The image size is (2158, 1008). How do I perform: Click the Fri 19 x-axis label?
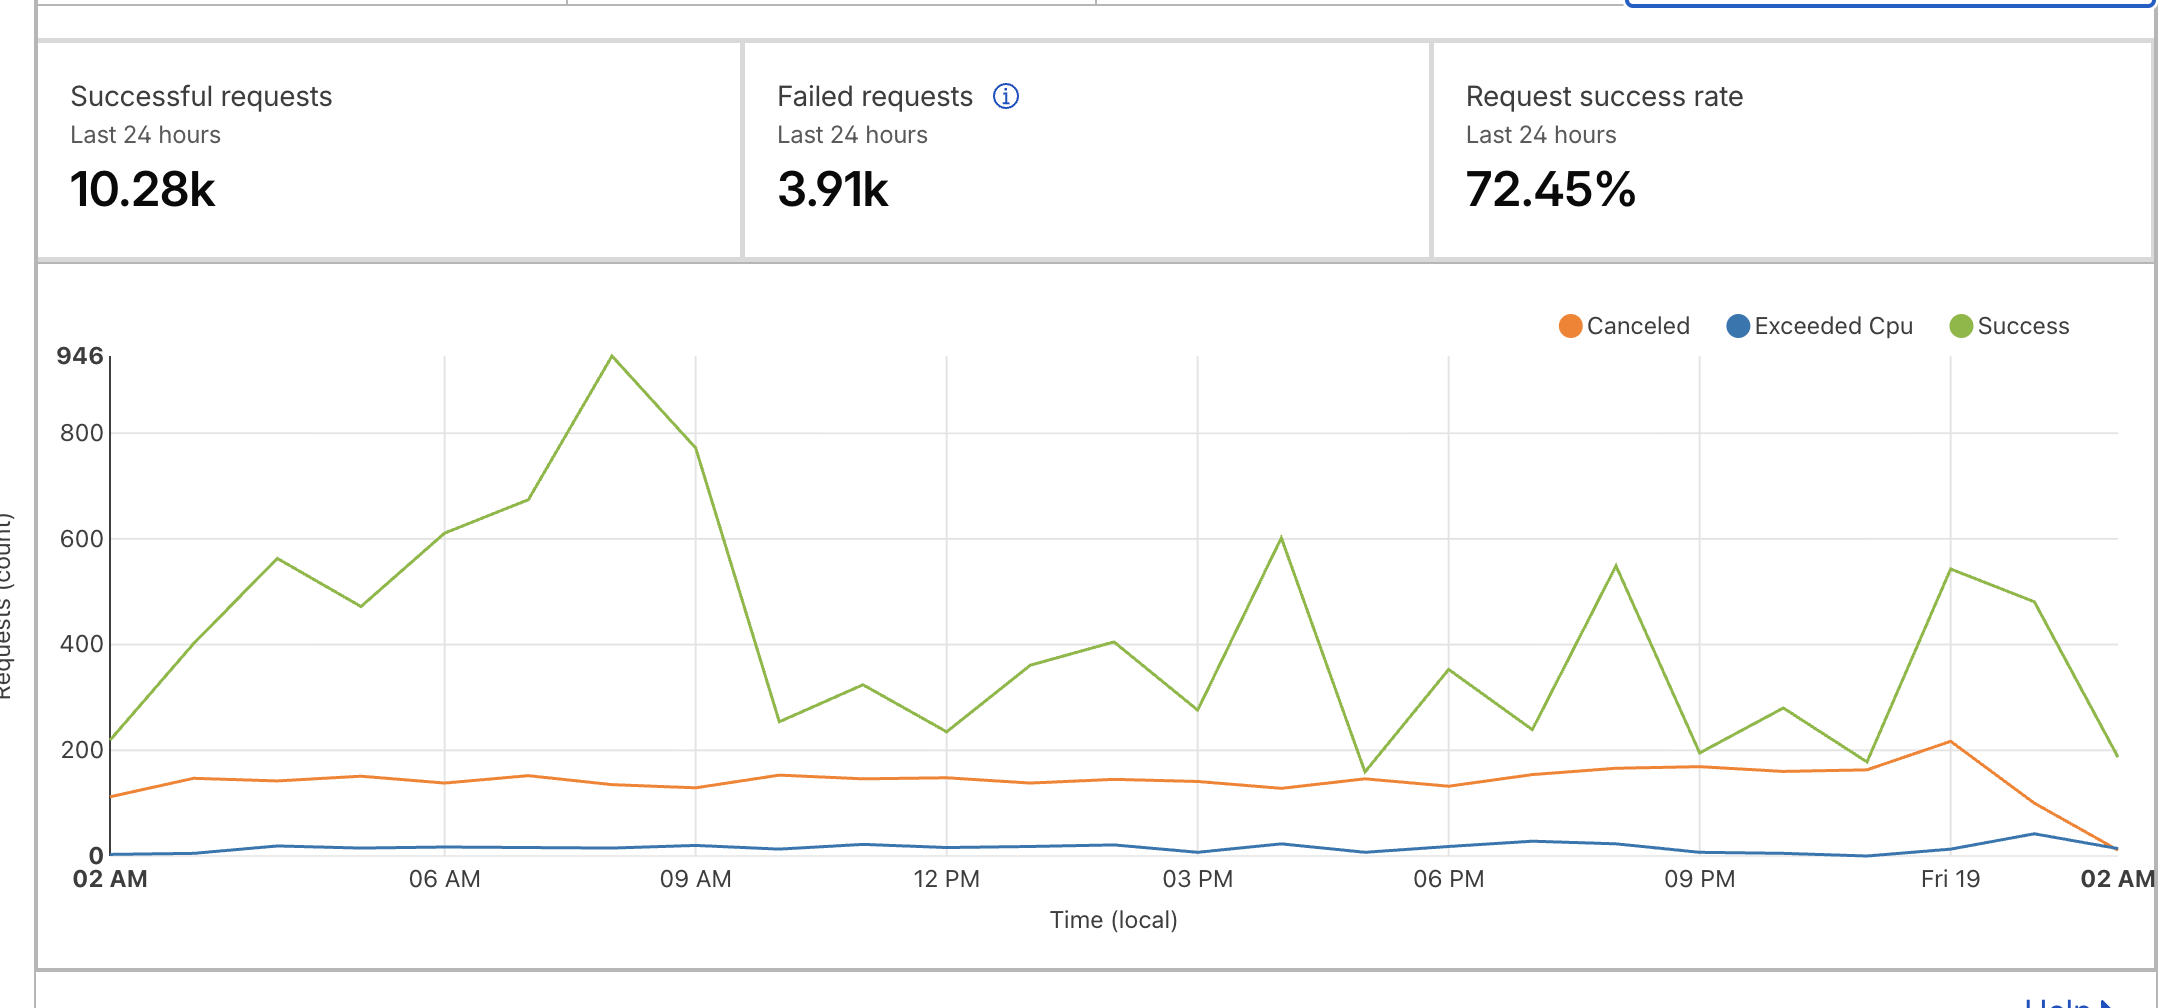1950,879
